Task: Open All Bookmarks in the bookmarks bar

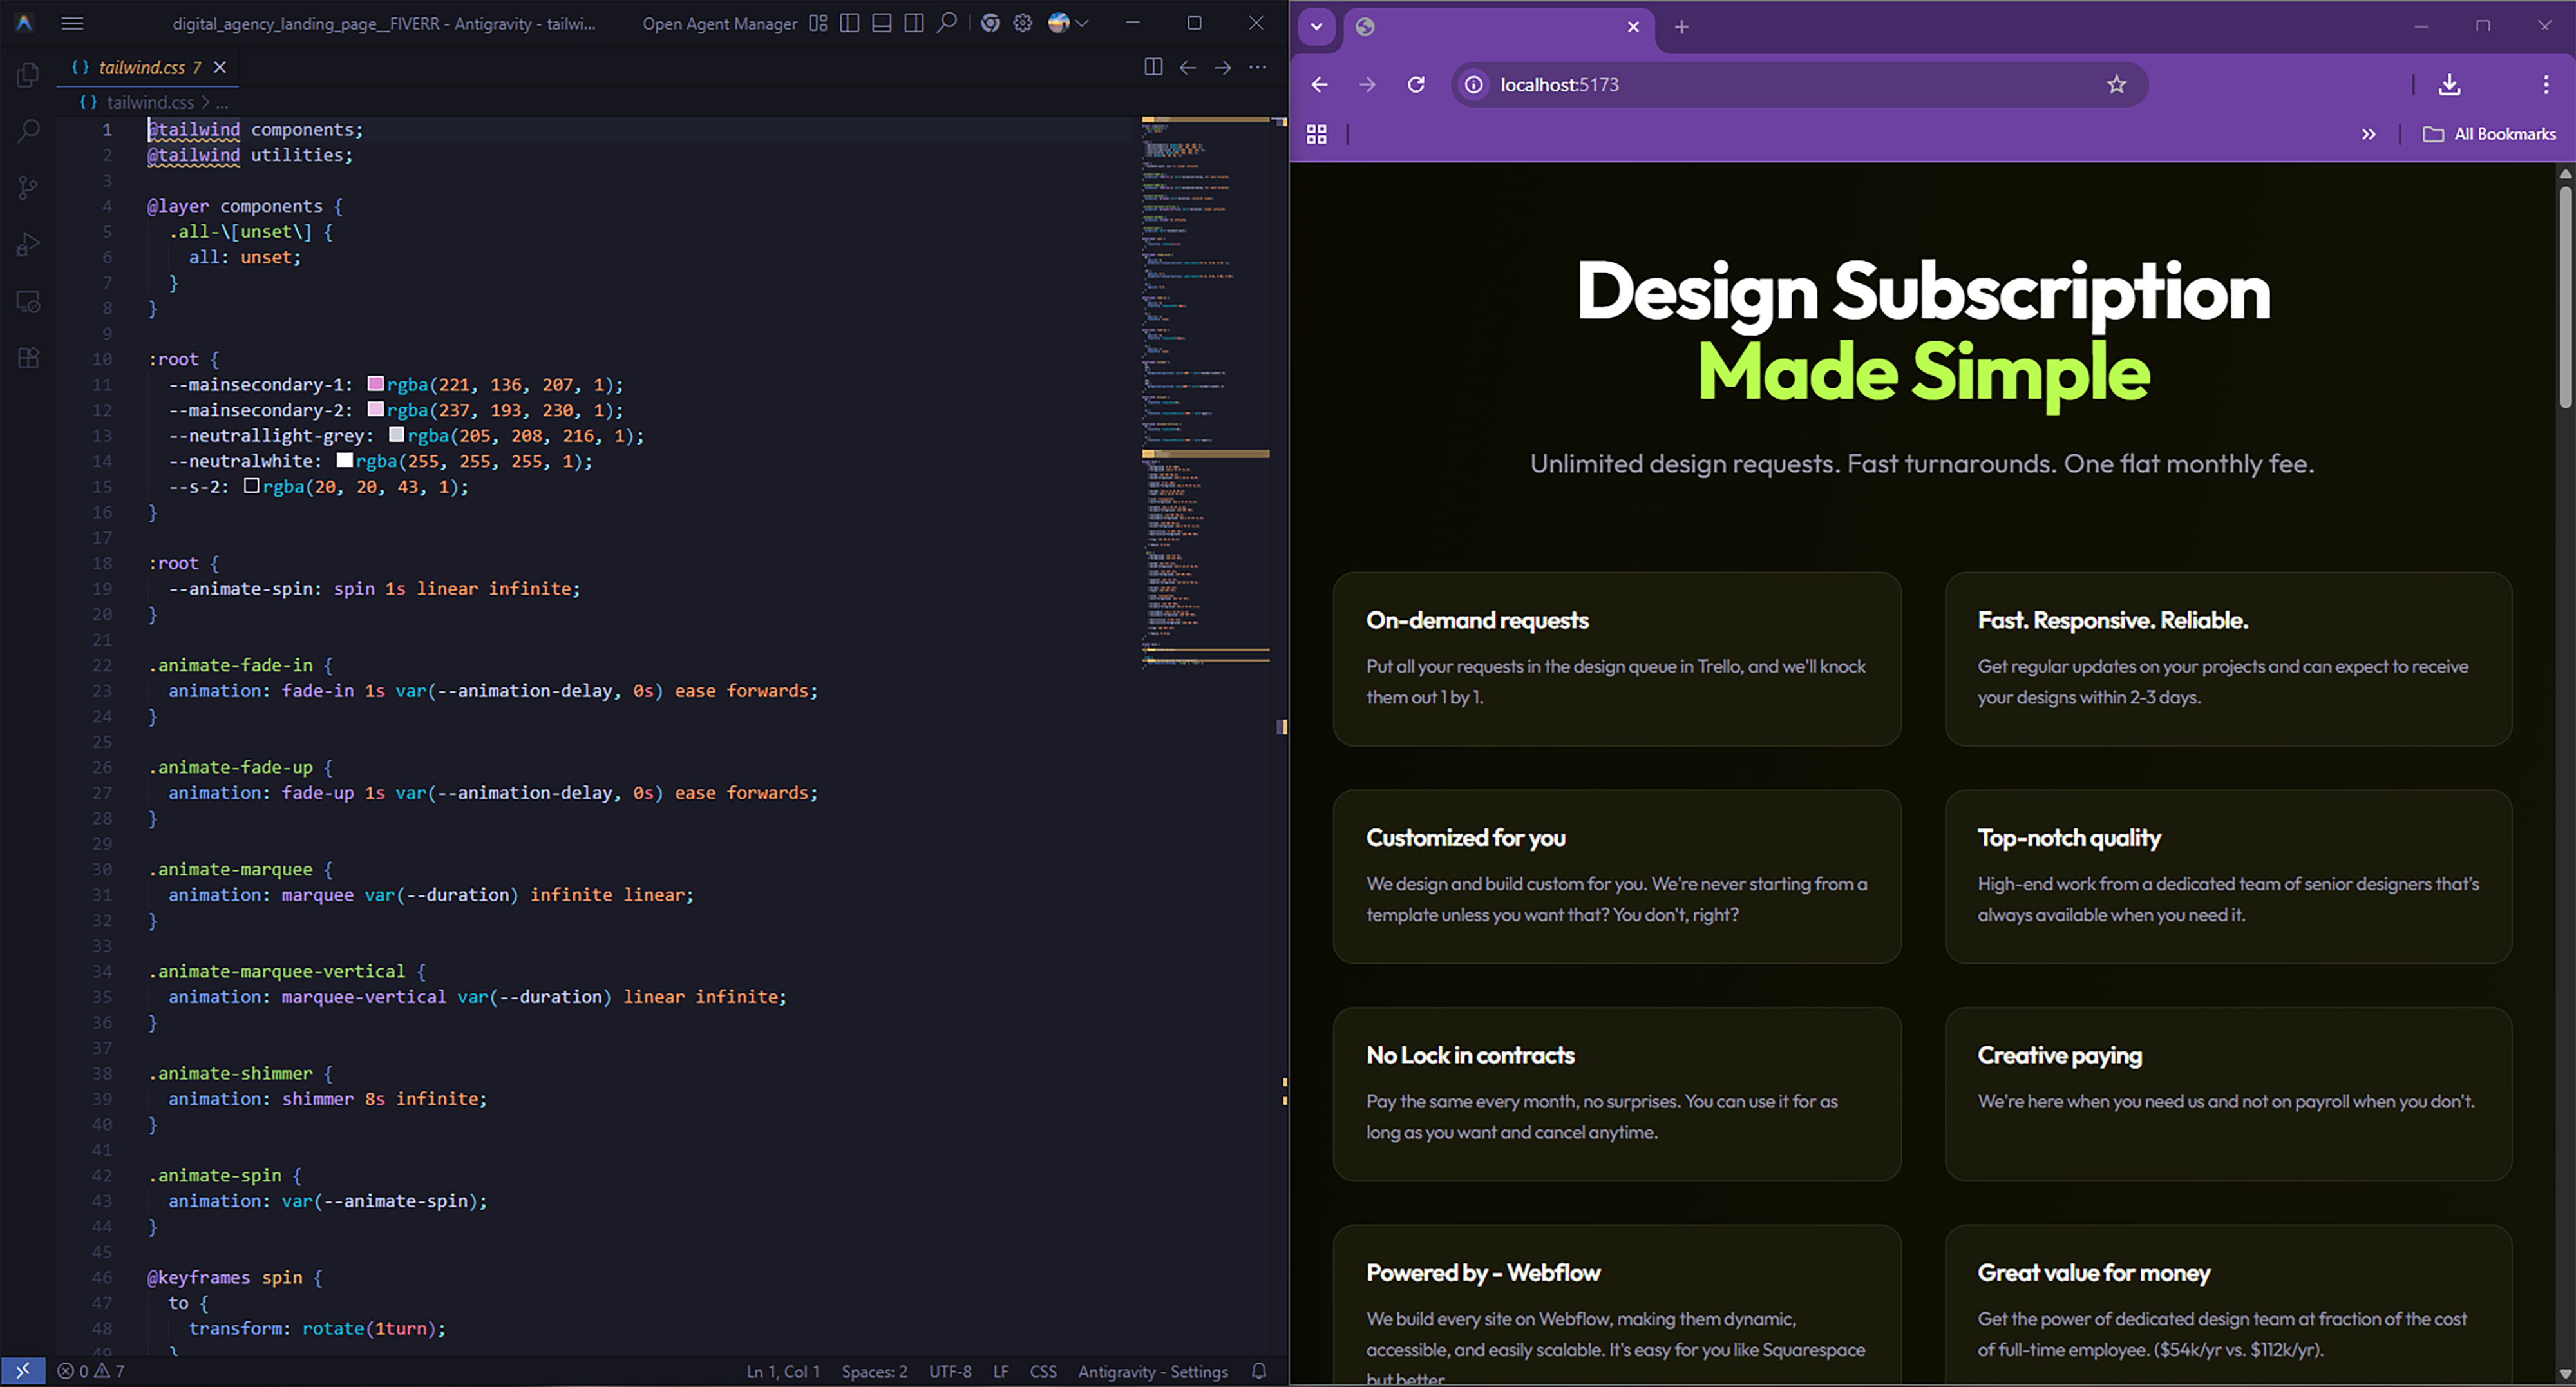Action: 2489,133
